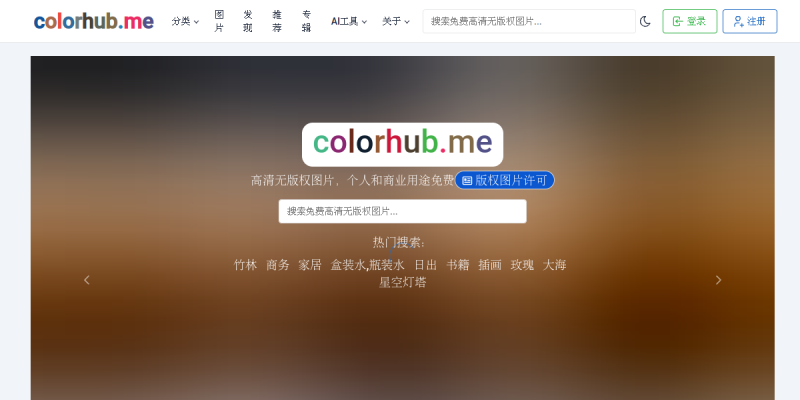The width and height of the screenshot is (800, 400).
Task: Focus the header search input field
Action: coord(529,21)
